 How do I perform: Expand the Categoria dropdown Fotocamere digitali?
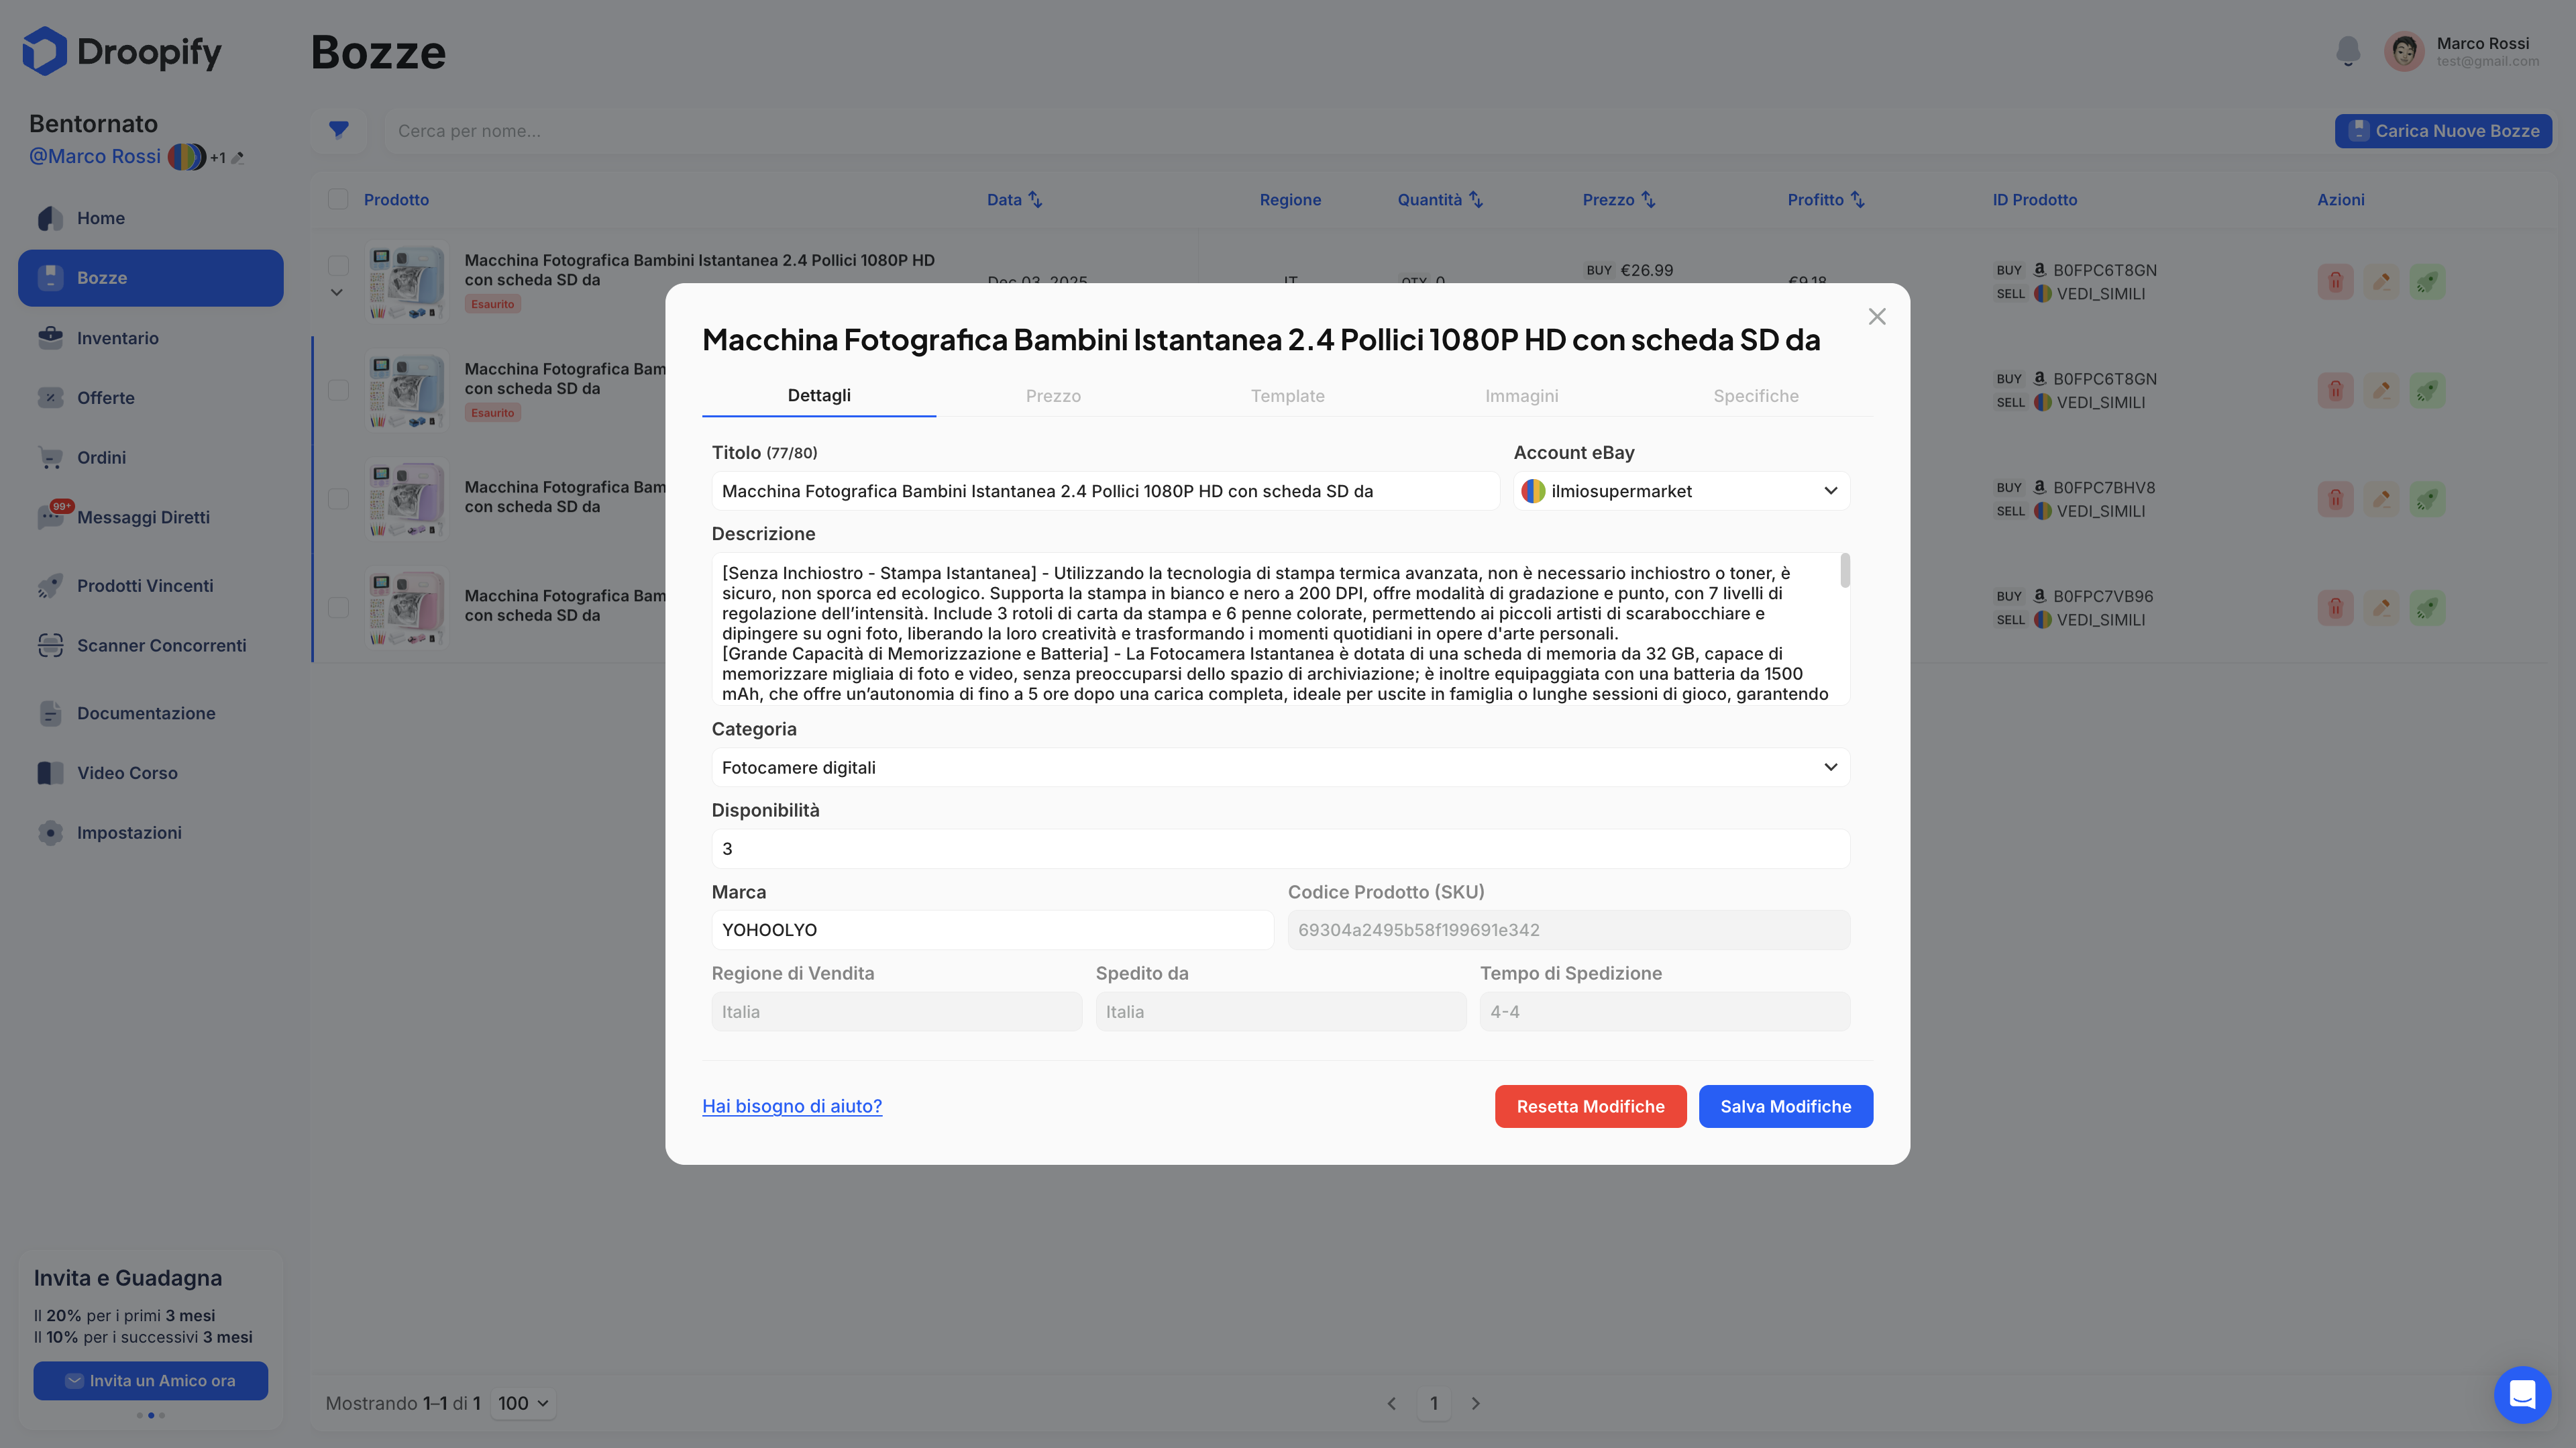point(1280,767)
